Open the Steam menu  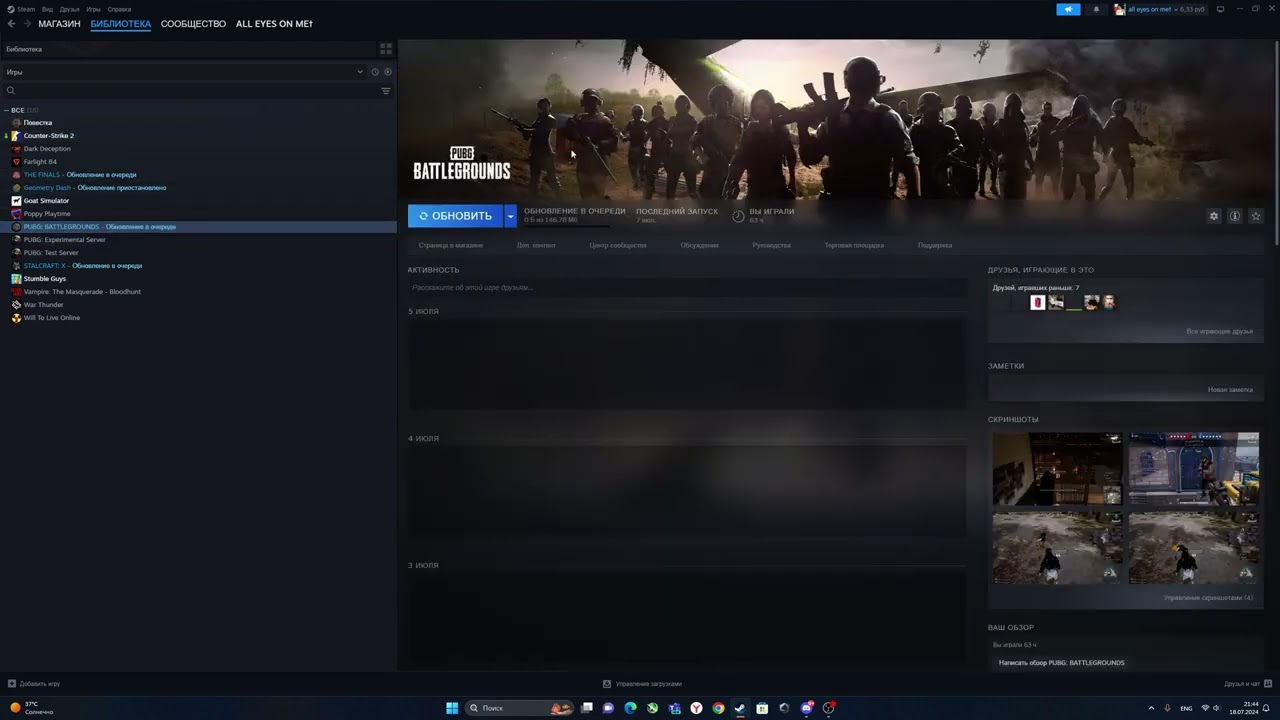click(26, 9)
